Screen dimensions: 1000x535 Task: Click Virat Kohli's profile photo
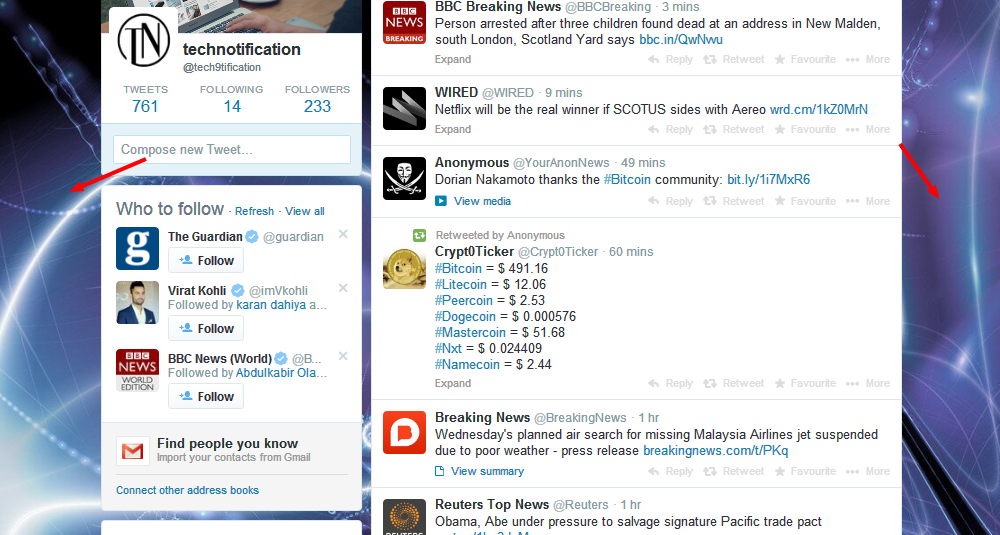click(137, 302)
